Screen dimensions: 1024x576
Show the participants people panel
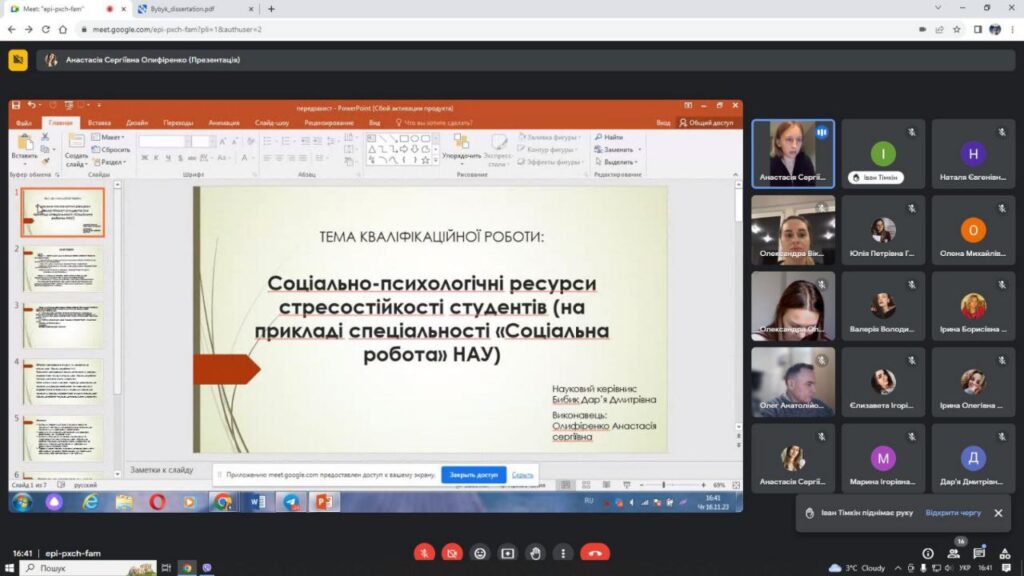[x=953, y=553]
